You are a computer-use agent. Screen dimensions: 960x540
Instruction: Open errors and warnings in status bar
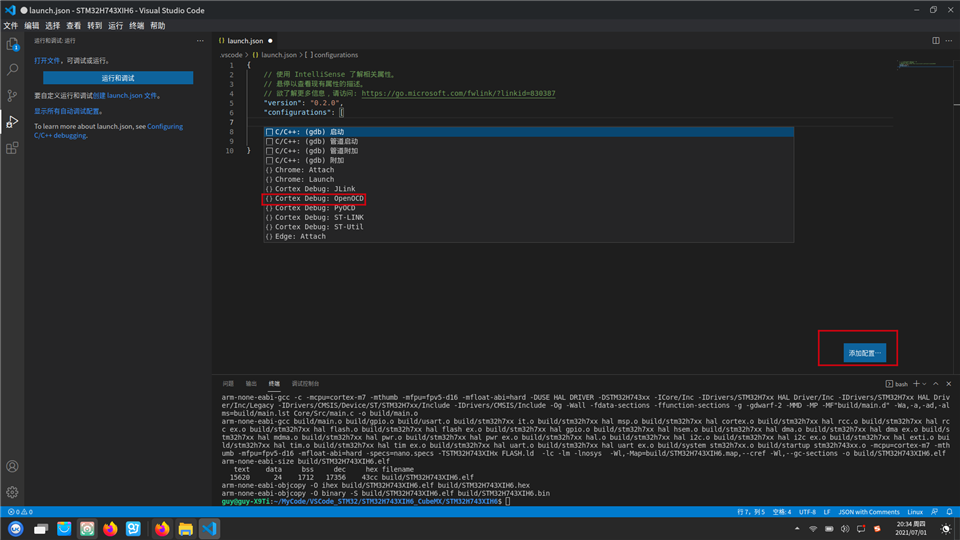click(x=20, y=512)
